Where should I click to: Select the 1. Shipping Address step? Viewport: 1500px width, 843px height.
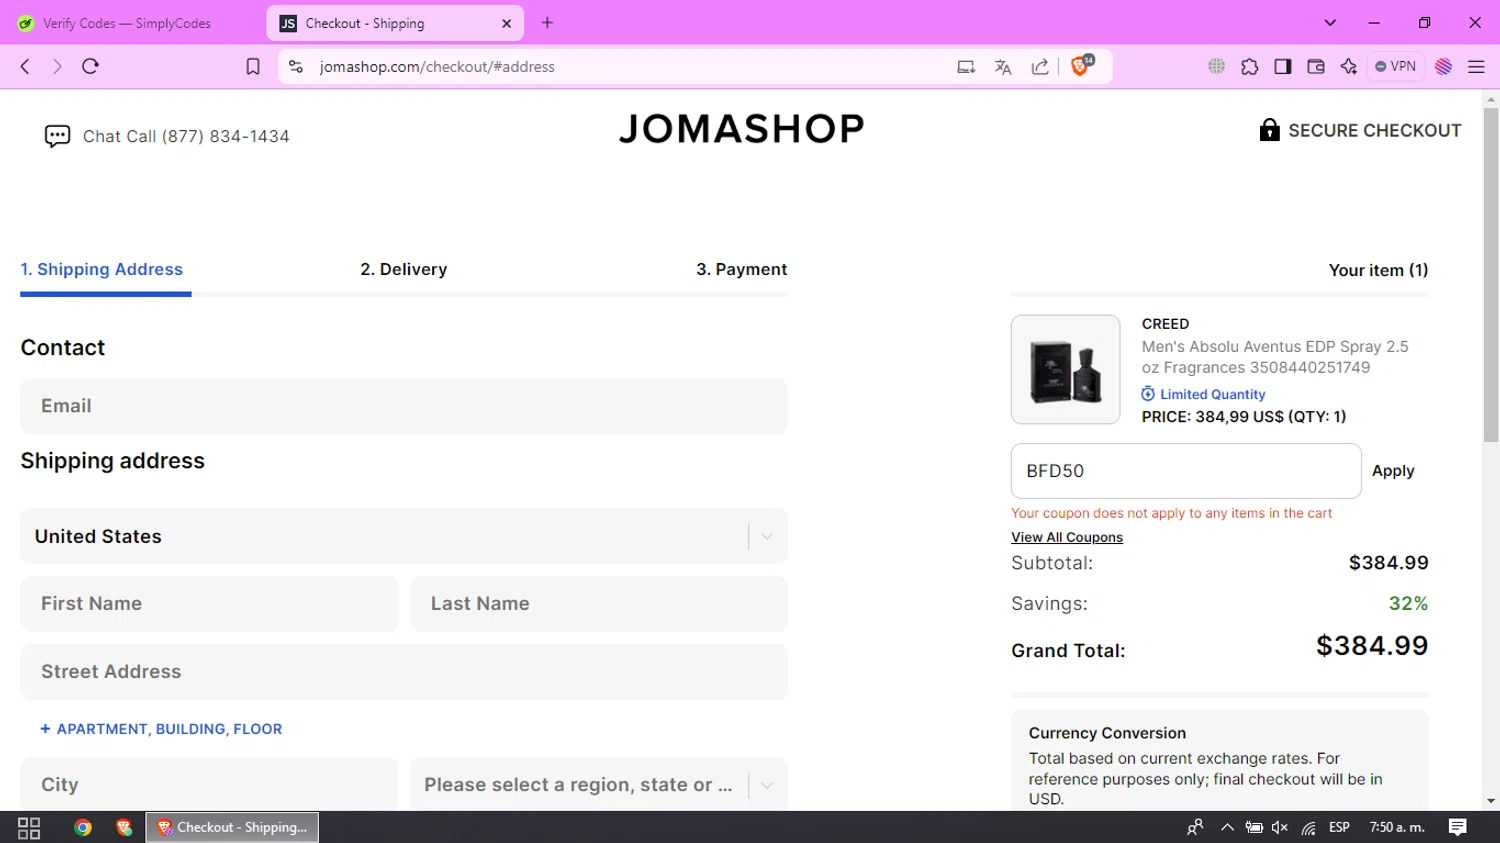[102, 269]
